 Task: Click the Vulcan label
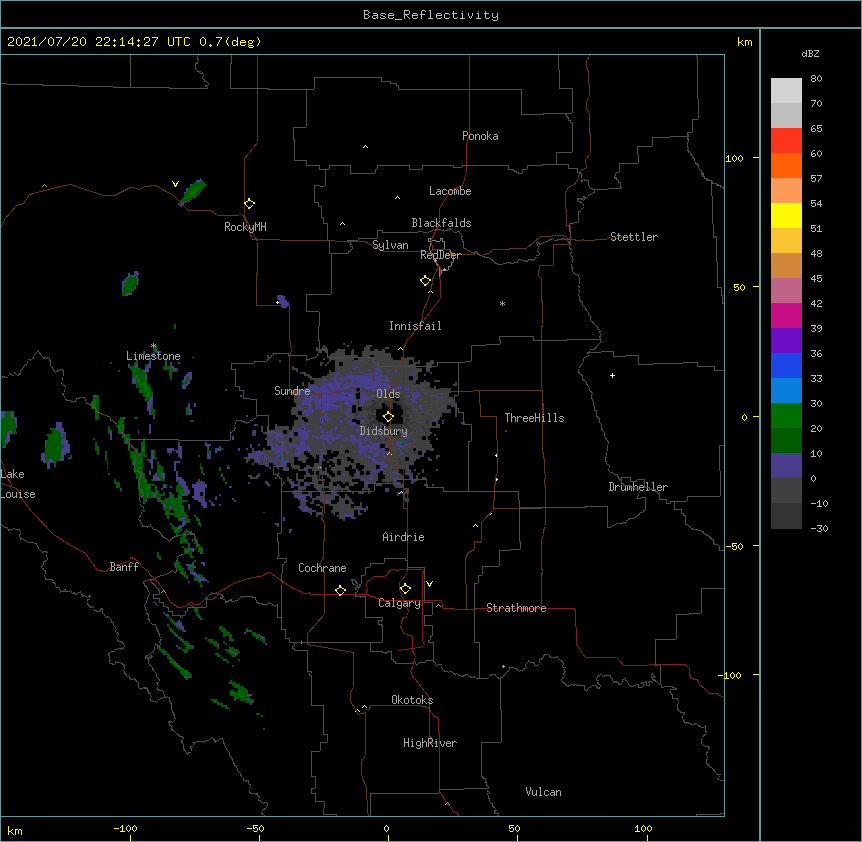click(543, 792)
